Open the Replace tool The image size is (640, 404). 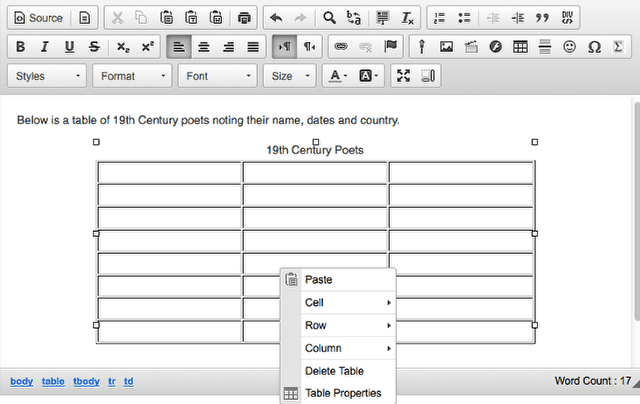354,18
